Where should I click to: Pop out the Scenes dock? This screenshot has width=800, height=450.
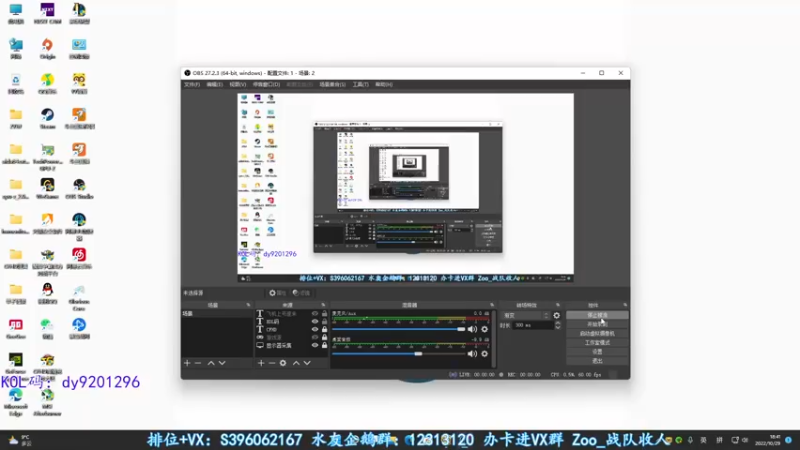click(248, 305)
